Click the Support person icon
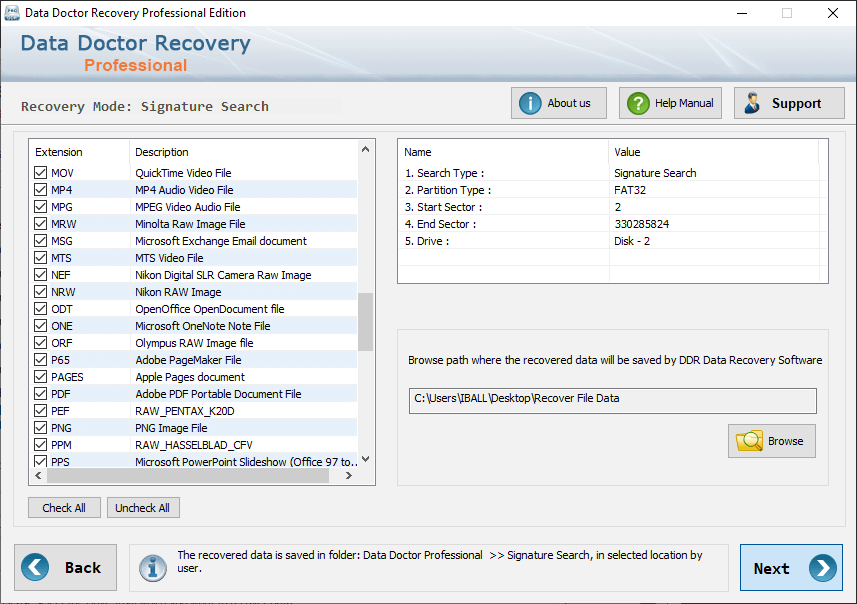 [x=753, y=103]
